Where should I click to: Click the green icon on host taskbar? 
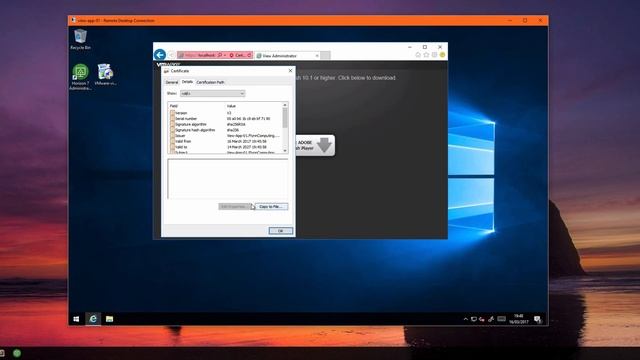pos(17,353)
